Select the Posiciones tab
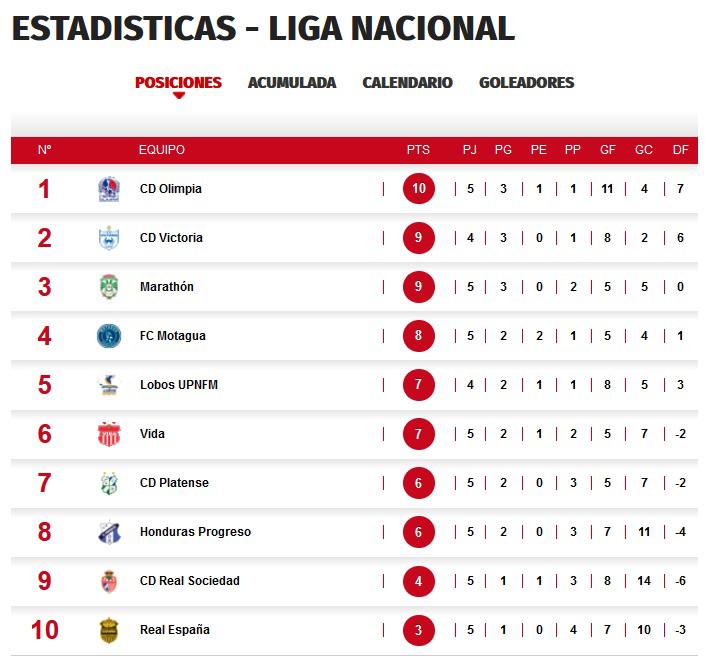This screenshot has width=715, height=672. (x=178, y=83)
